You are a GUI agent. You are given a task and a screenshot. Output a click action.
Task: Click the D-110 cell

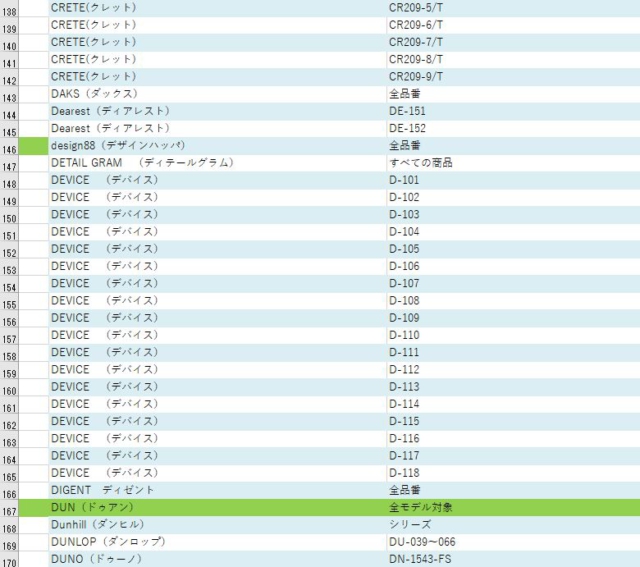tap(513, 335)
